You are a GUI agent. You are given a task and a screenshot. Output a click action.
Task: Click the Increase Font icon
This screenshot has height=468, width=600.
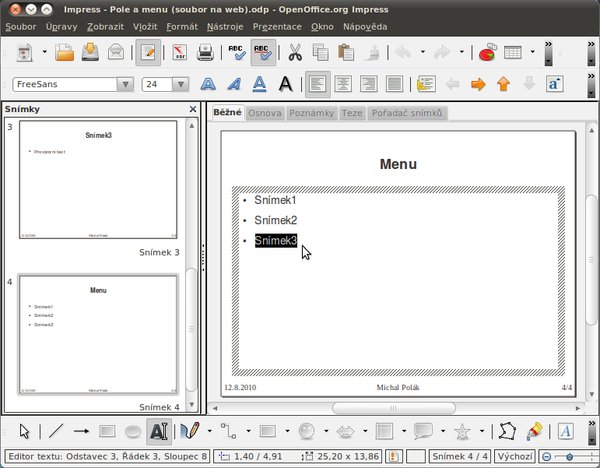click(555, 84)
